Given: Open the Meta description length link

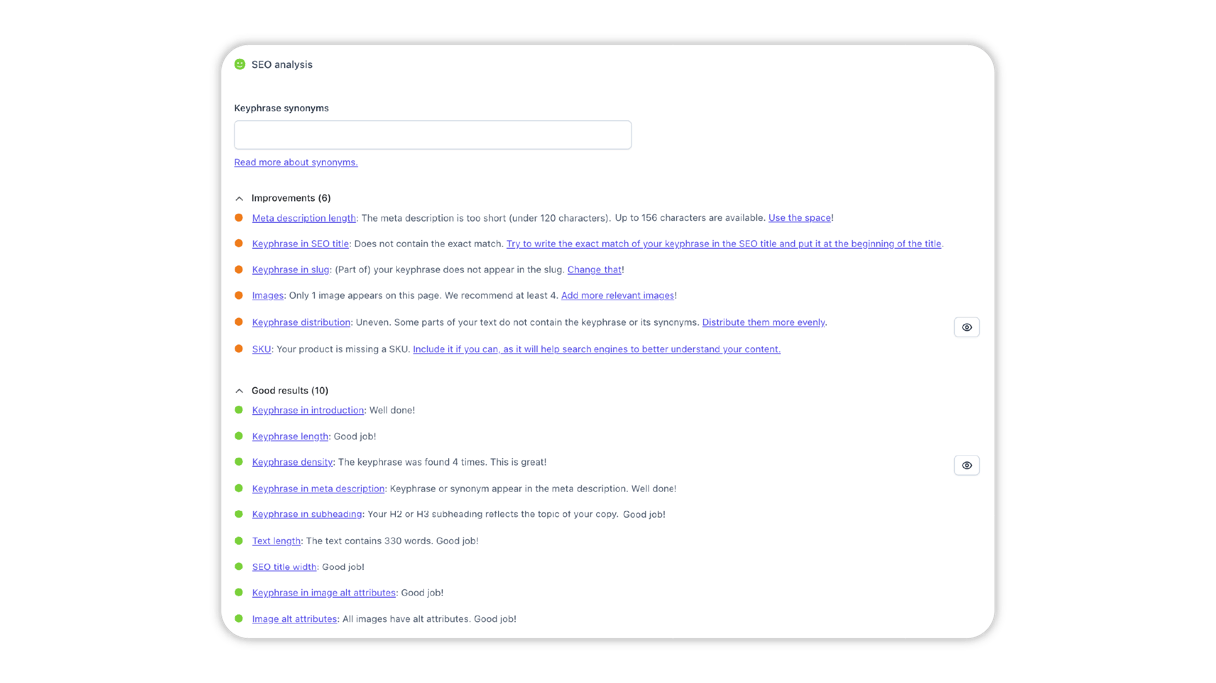Looking at the screenshot, I should point(303,218).
